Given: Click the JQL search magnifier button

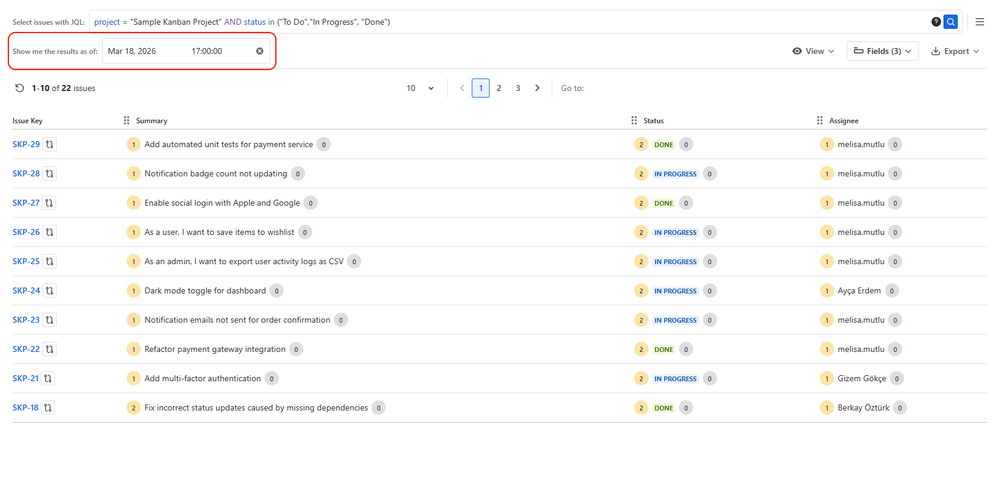Looking at the screenshot, I should click(951, 22).
